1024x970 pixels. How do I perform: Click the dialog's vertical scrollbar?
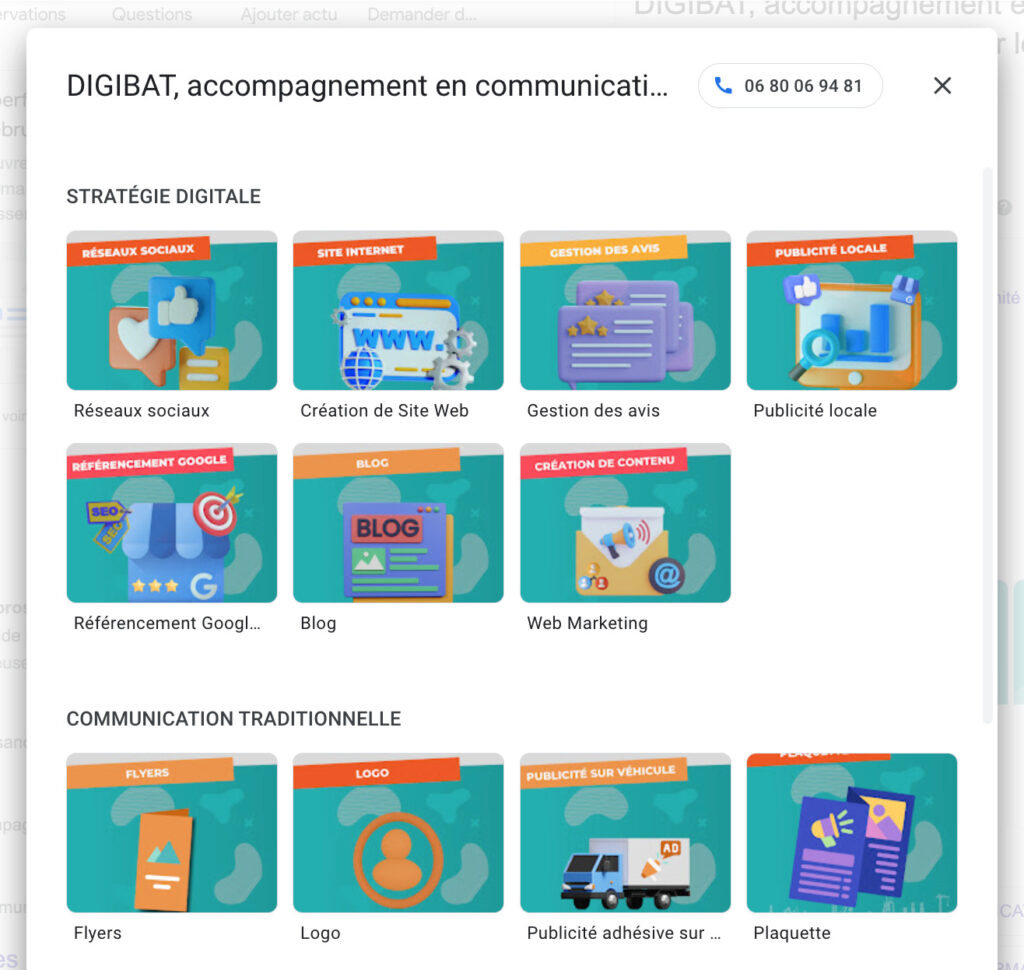pyautogui.click(x=987, y=445)
